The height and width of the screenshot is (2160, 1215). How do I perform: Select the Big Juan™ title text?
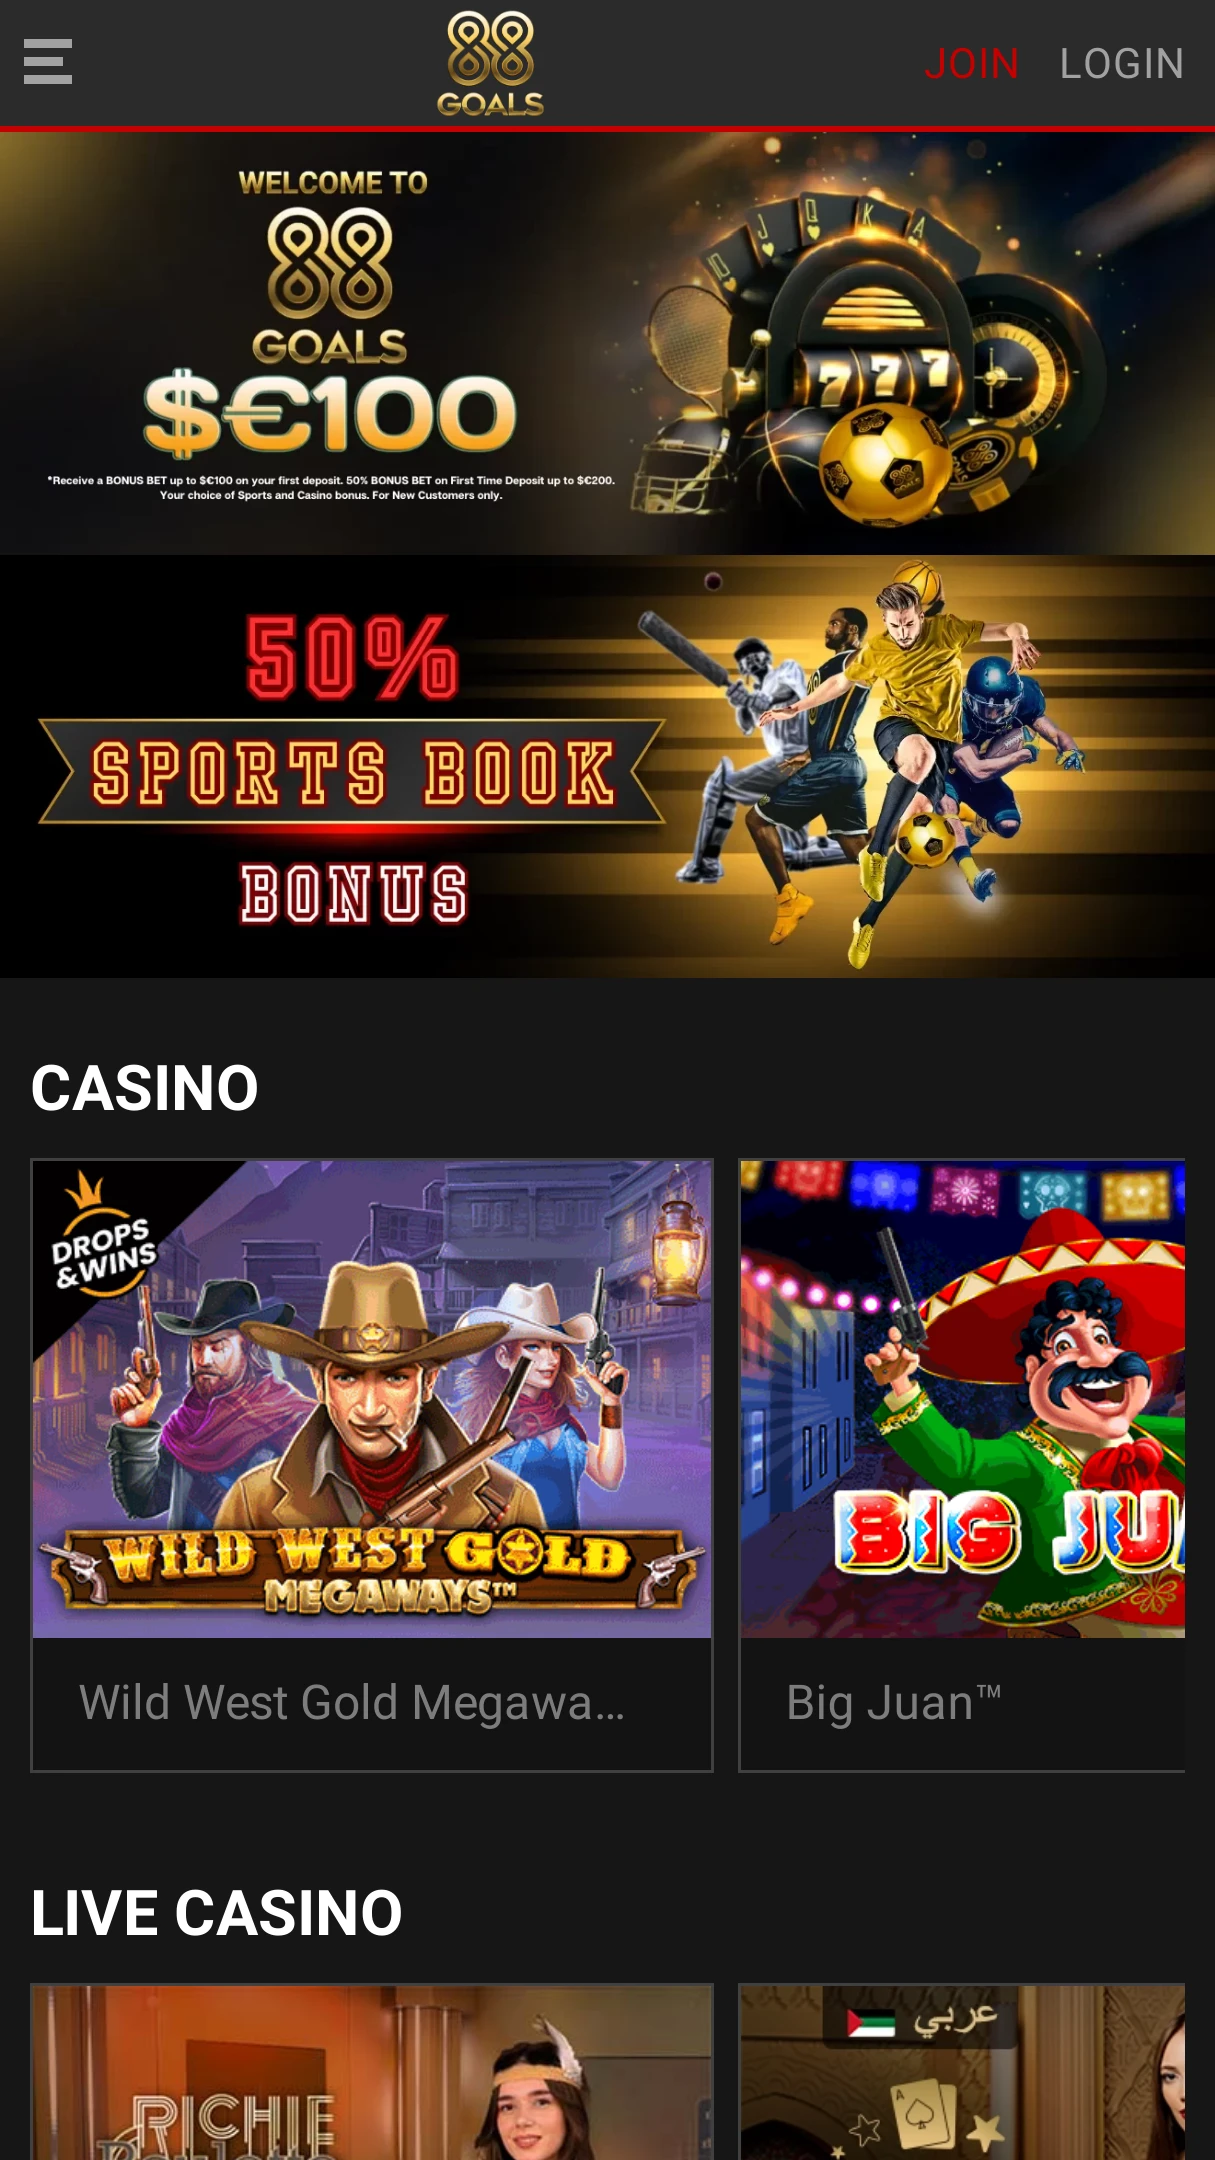tap(894, 1703)
